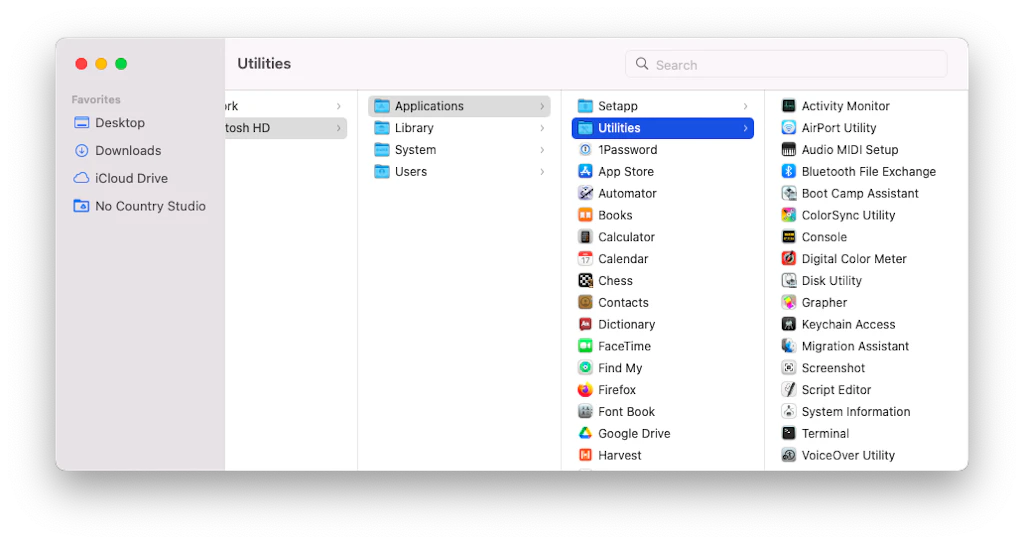Select the Grapher app icon
This screenshot has width=1024, height=544.
788,302
